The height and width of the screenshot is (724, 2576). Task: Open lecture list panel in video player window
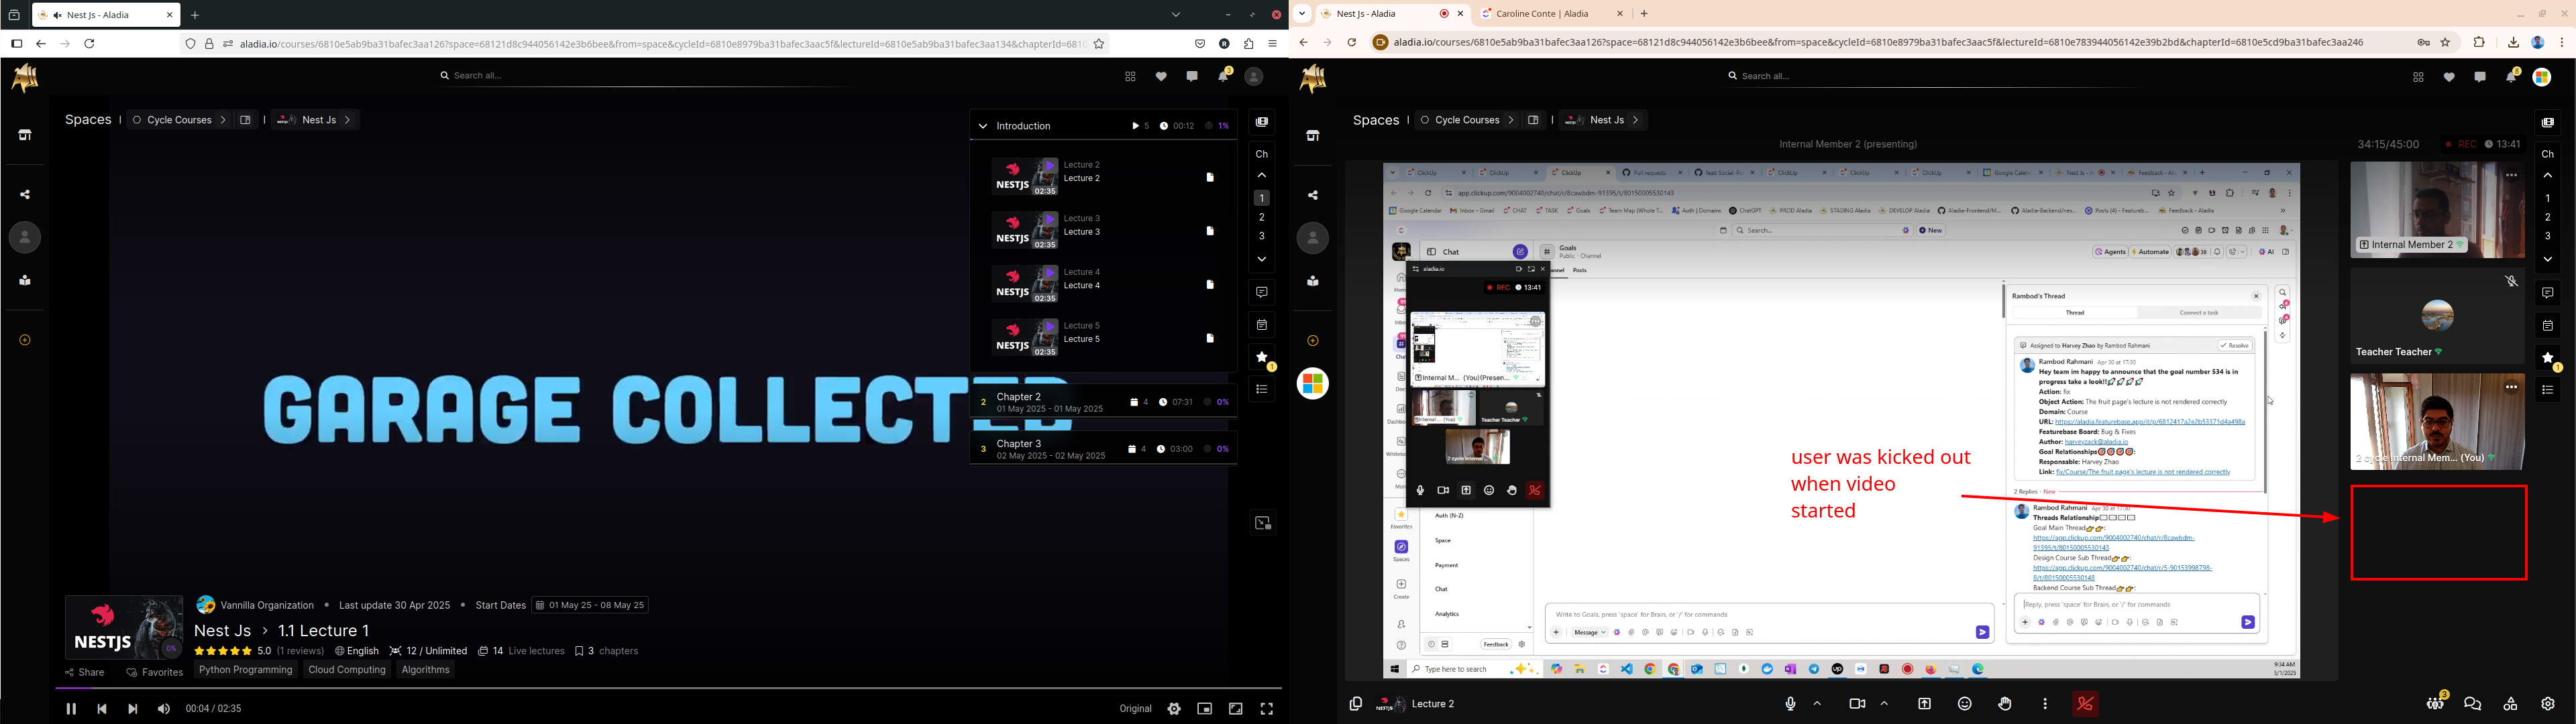[x=1262, y=390]
